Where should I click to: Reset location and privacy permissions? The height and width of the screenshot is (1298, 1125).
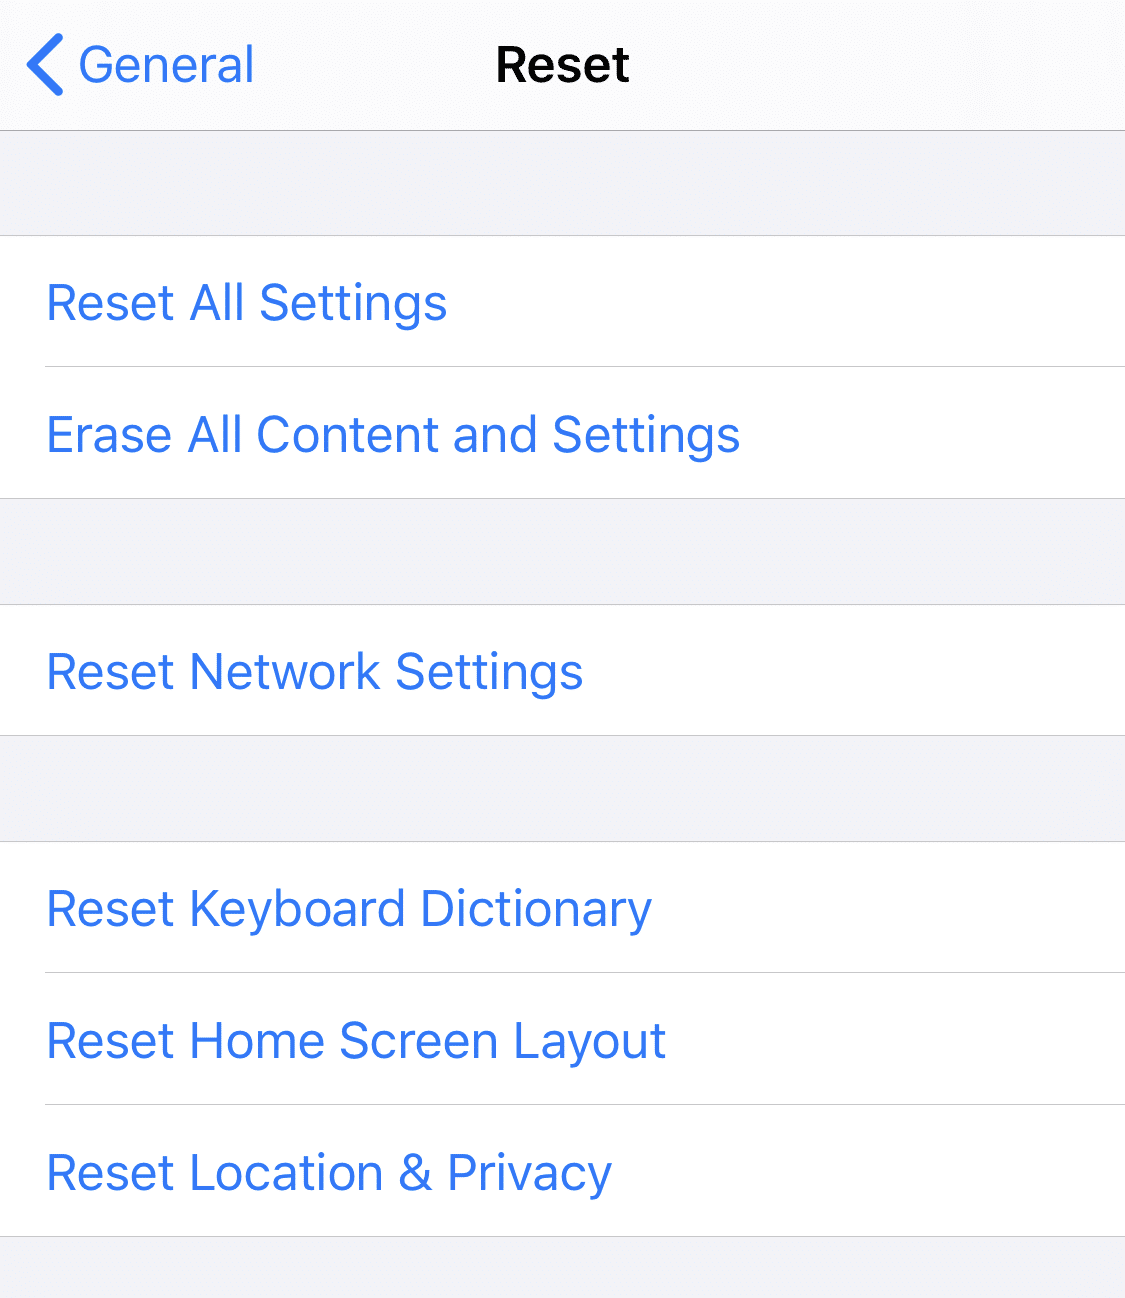(329, 1172)
